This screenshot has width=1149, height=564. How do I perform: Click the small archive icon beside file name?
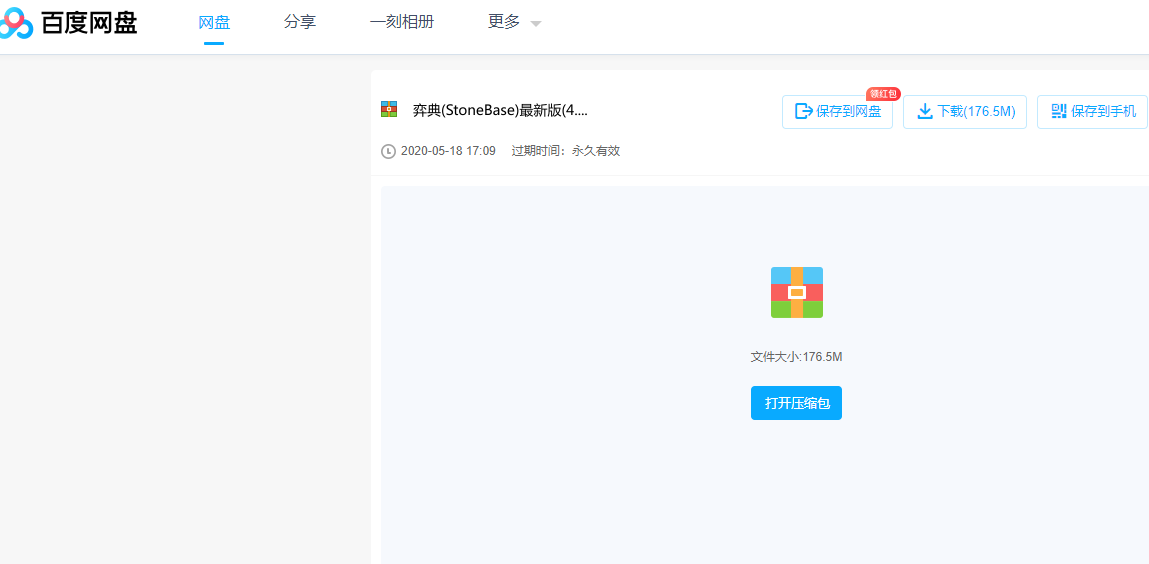pyautogui.click(x=389, y=110)
